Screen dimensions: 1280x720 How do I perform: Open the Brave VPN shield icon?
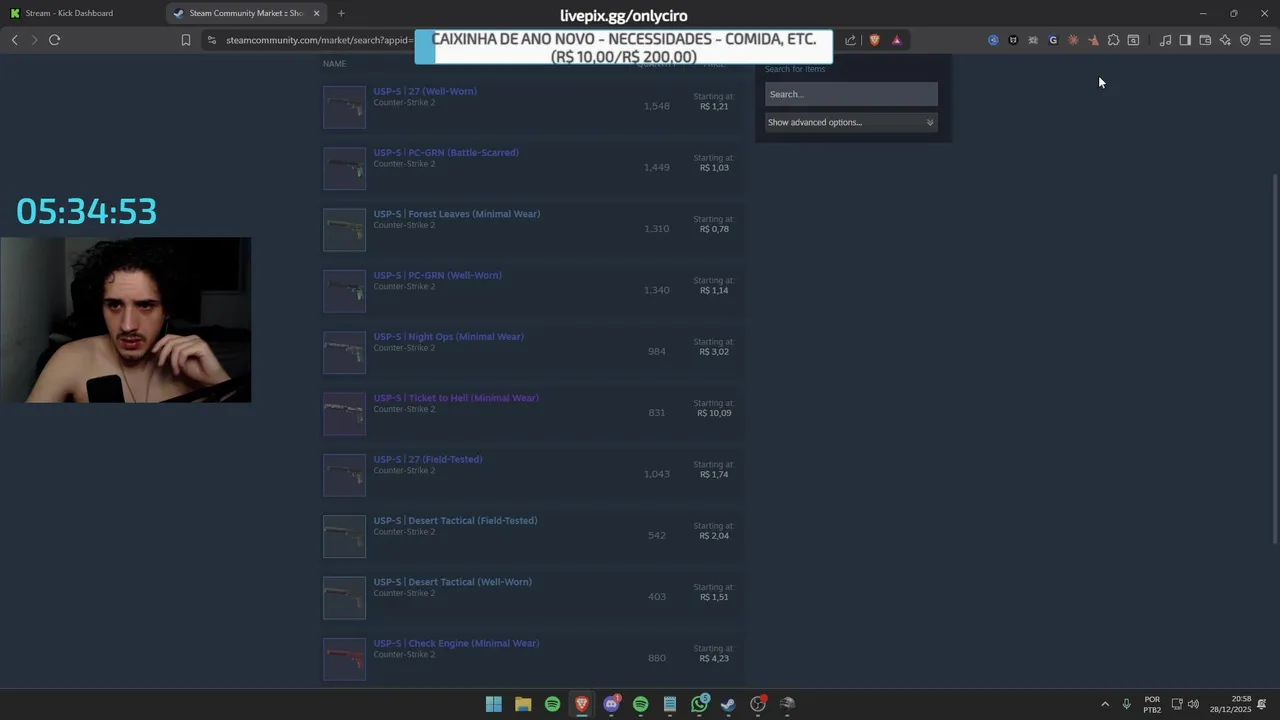point(1245,40)
